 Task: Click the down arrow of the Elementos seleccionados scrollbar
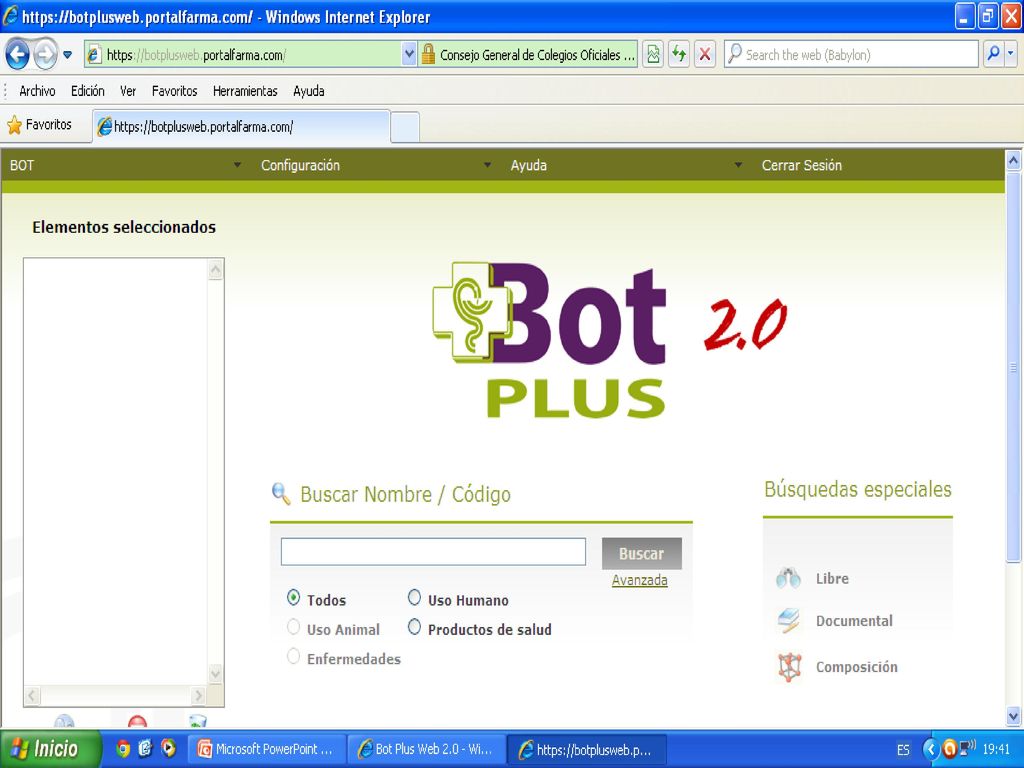point(216,673)
